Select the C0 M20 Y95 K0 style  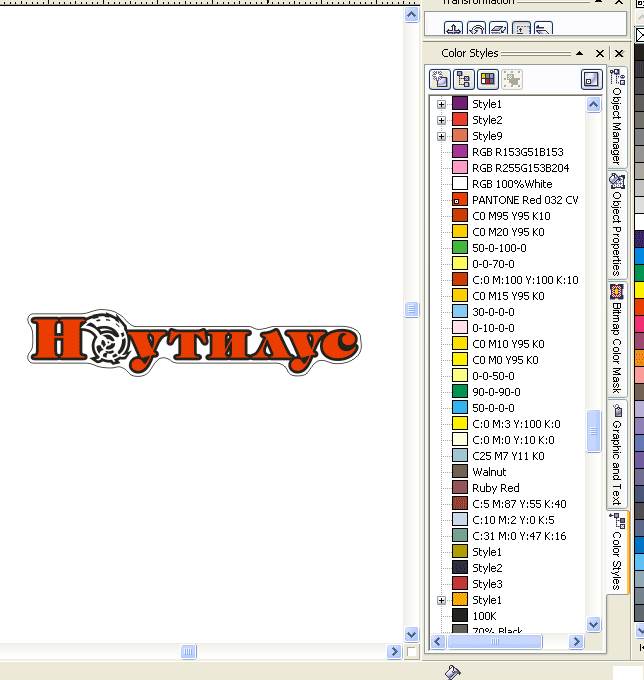pos(498,232)
